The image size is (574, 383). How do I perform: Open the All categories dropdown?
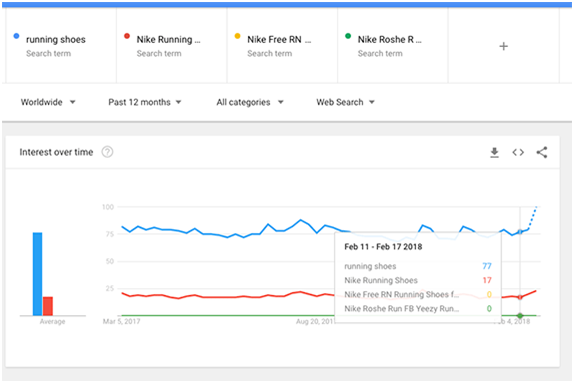[x=250, y=102]
